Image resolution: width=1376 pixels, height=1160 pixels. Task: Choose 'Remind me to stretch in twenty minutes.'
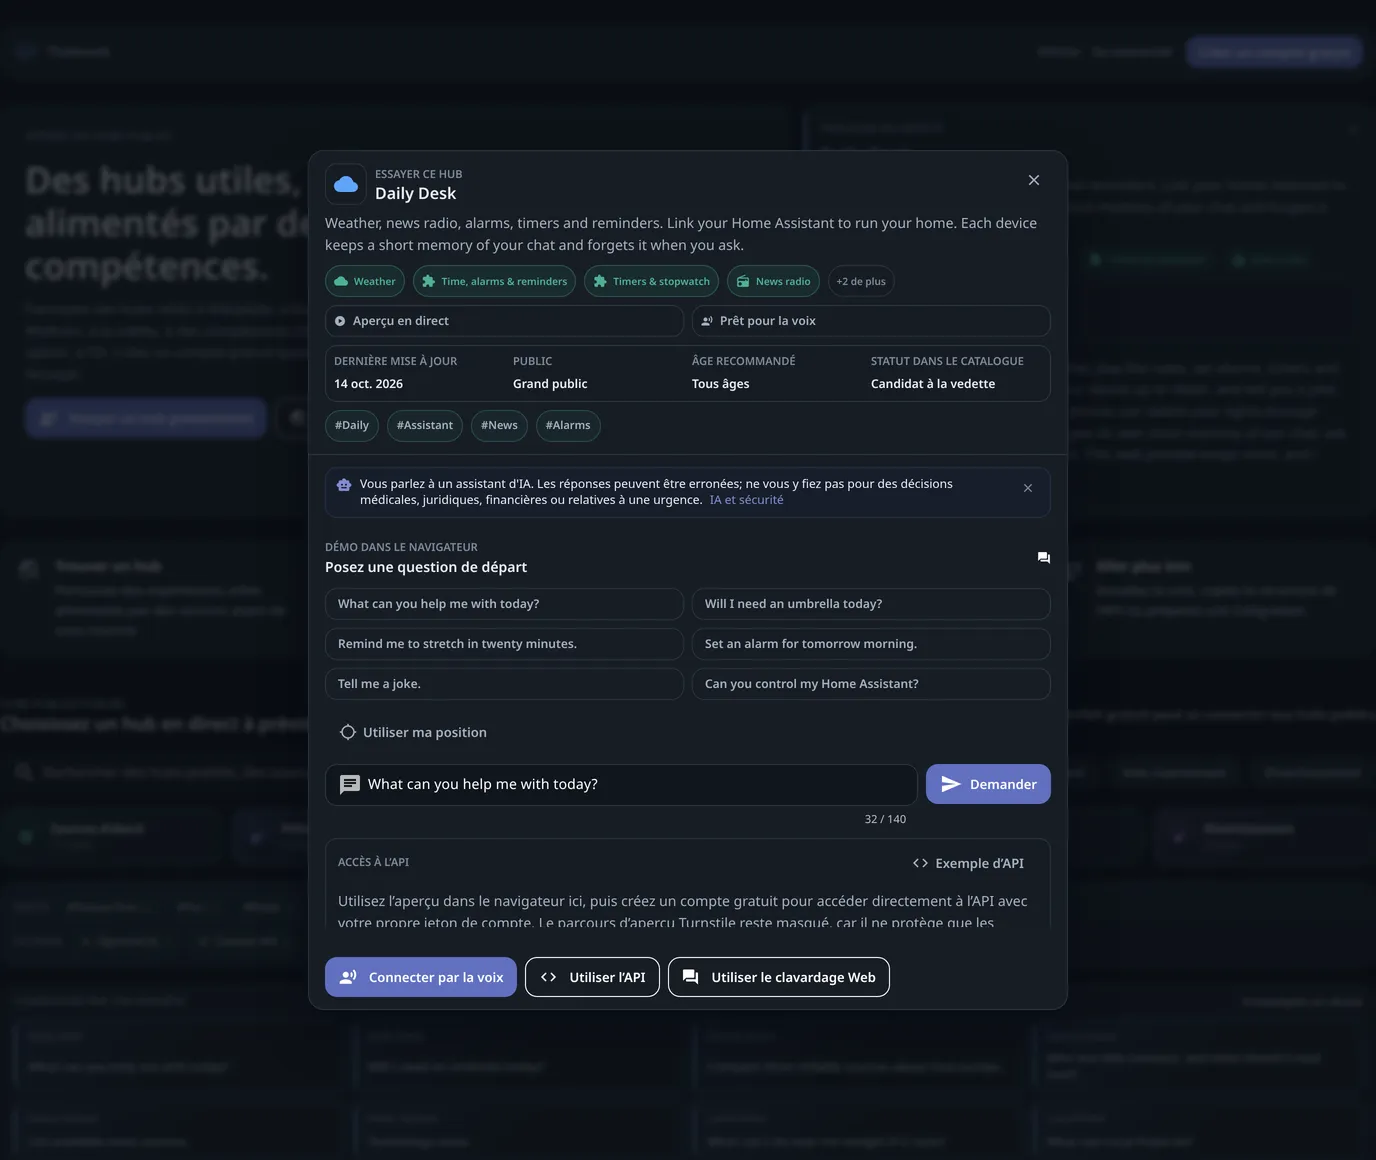(x=504, y=644)
